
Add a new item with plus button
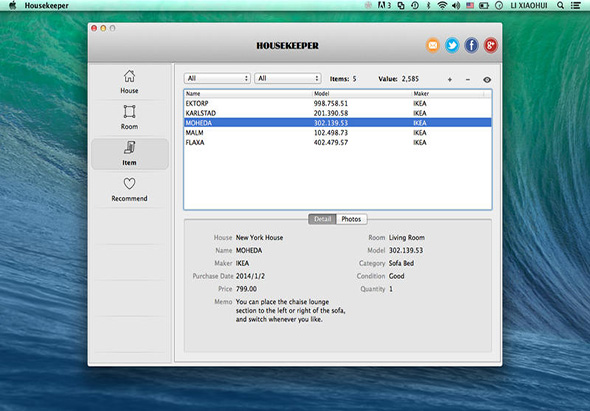(450, 79)
